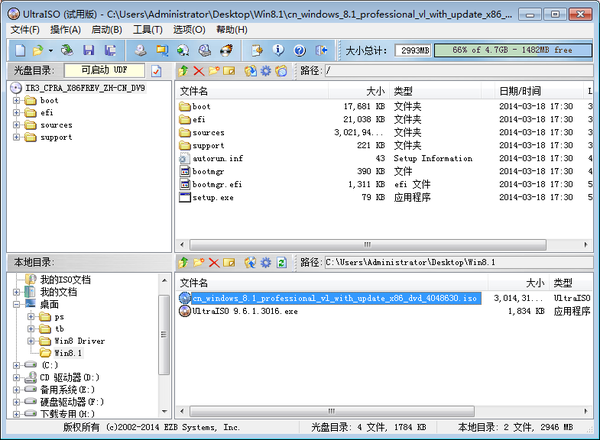Click the Up folder icon in disc pane
The height and width of the screenshot is (440, 600).
click(x=183, y=71)
